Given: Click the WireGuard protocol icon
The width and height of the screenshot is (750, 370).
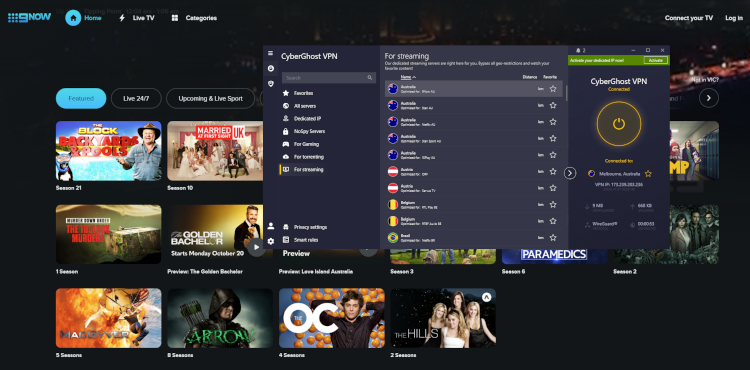Looking at the screenshot, I should click(x=587, y=224).
